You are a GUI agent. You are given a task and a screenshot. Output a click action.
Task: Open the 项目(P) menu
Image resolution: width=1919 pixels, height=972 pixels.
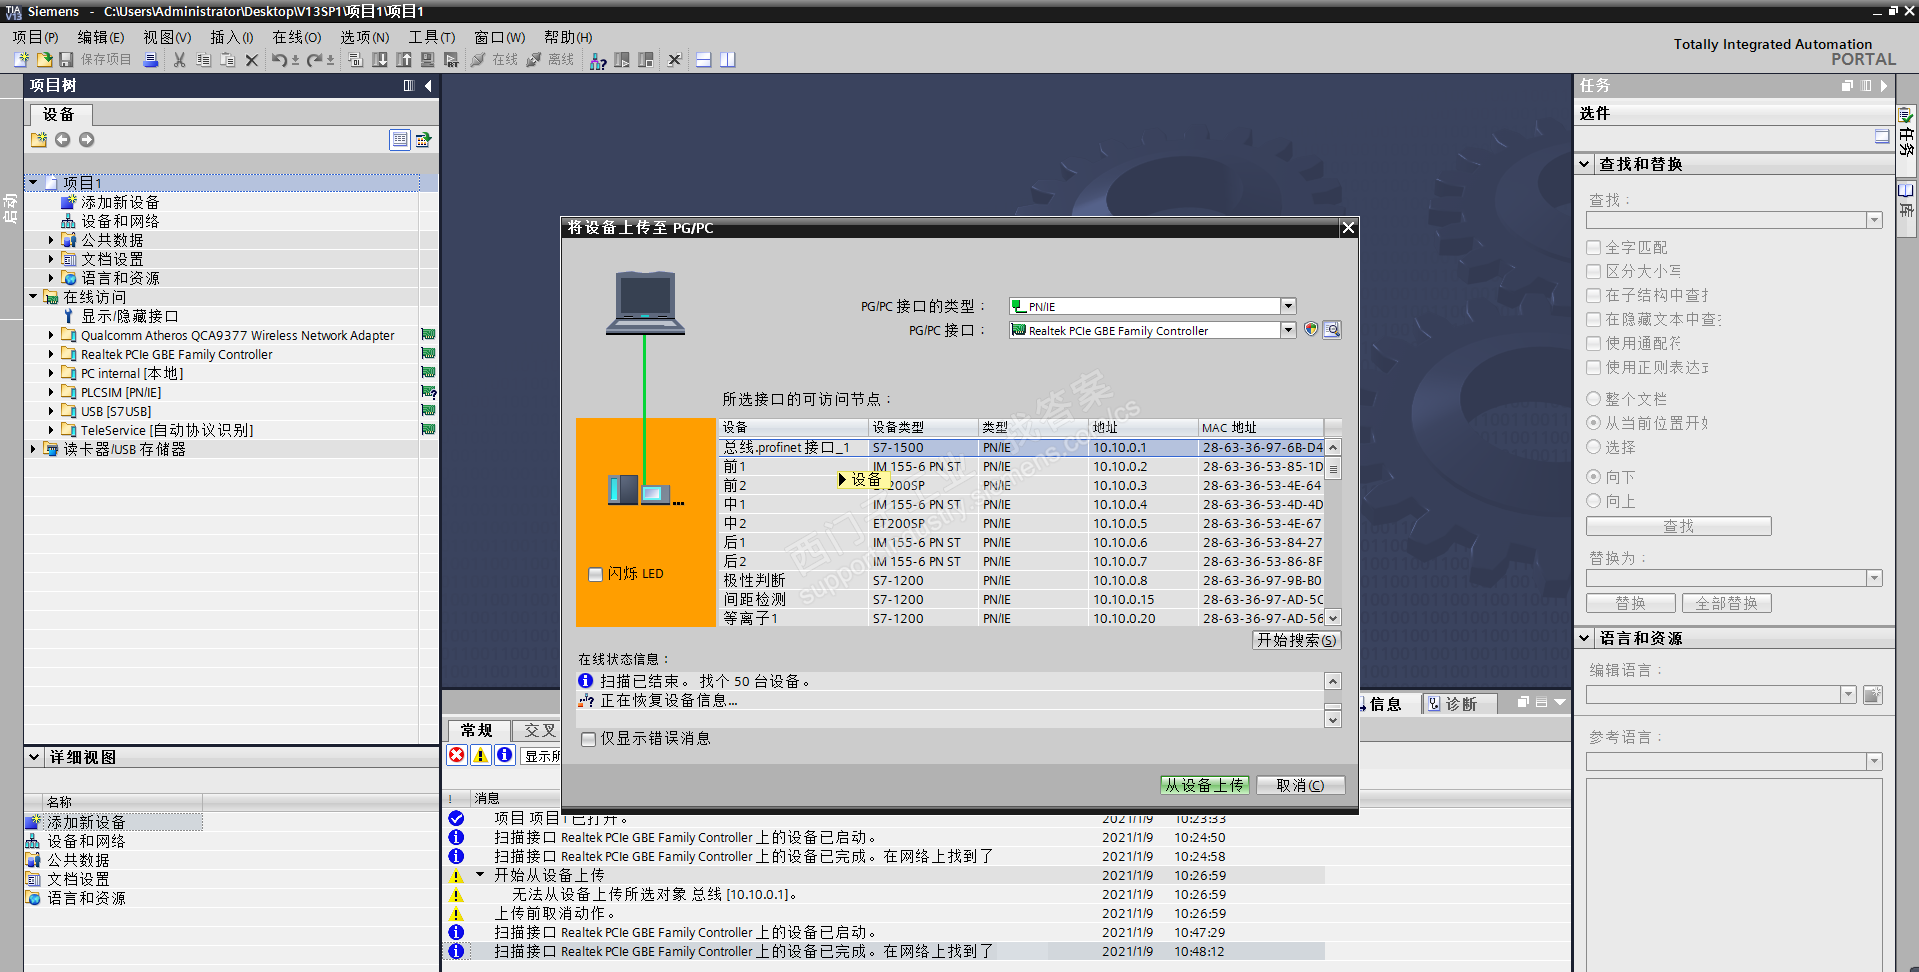point(36,37)
